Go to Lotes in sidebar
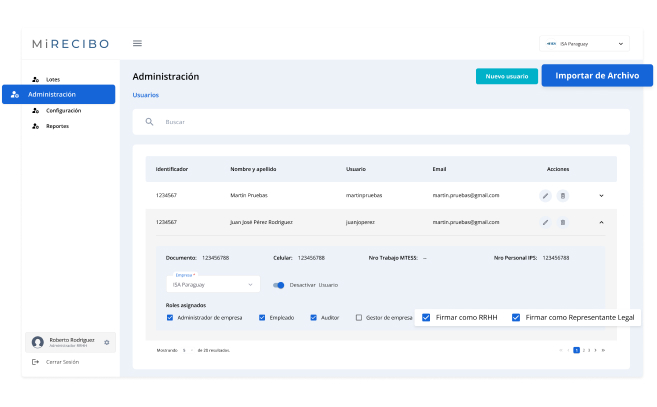 pyautogui.click(x=53, y=79)
